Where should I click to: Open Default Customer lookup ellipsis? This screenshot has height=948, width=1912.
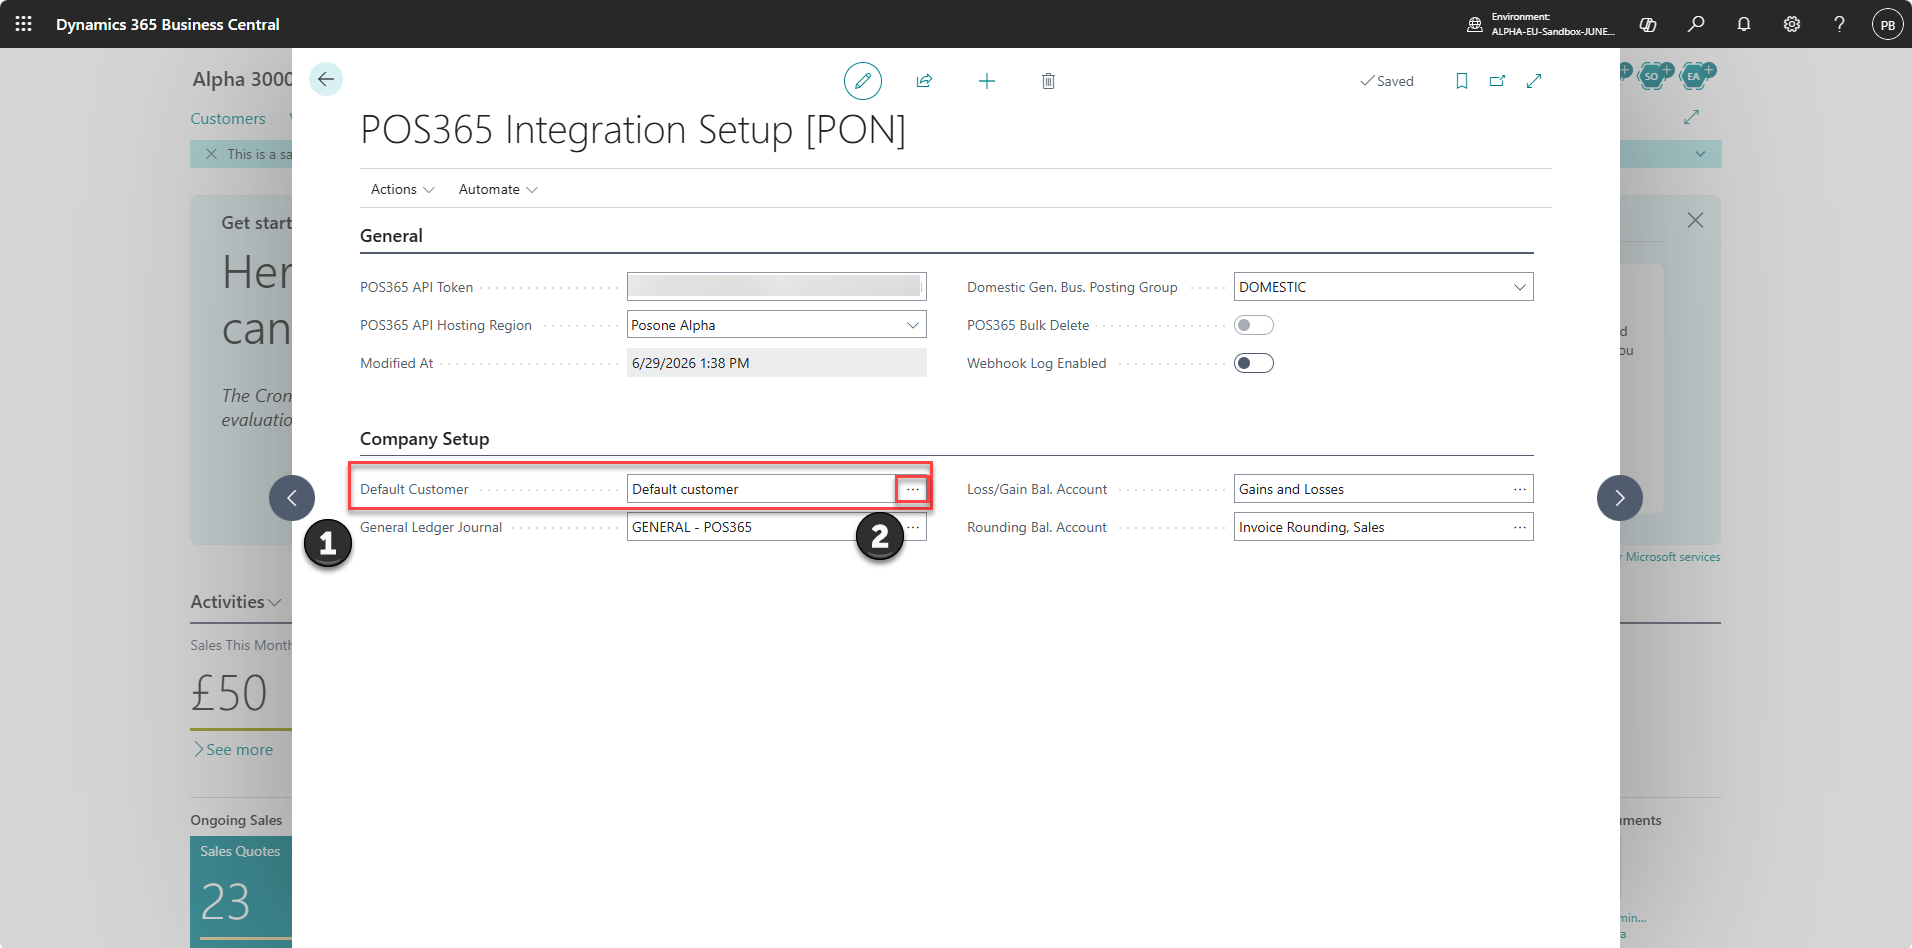coord(912,489)
